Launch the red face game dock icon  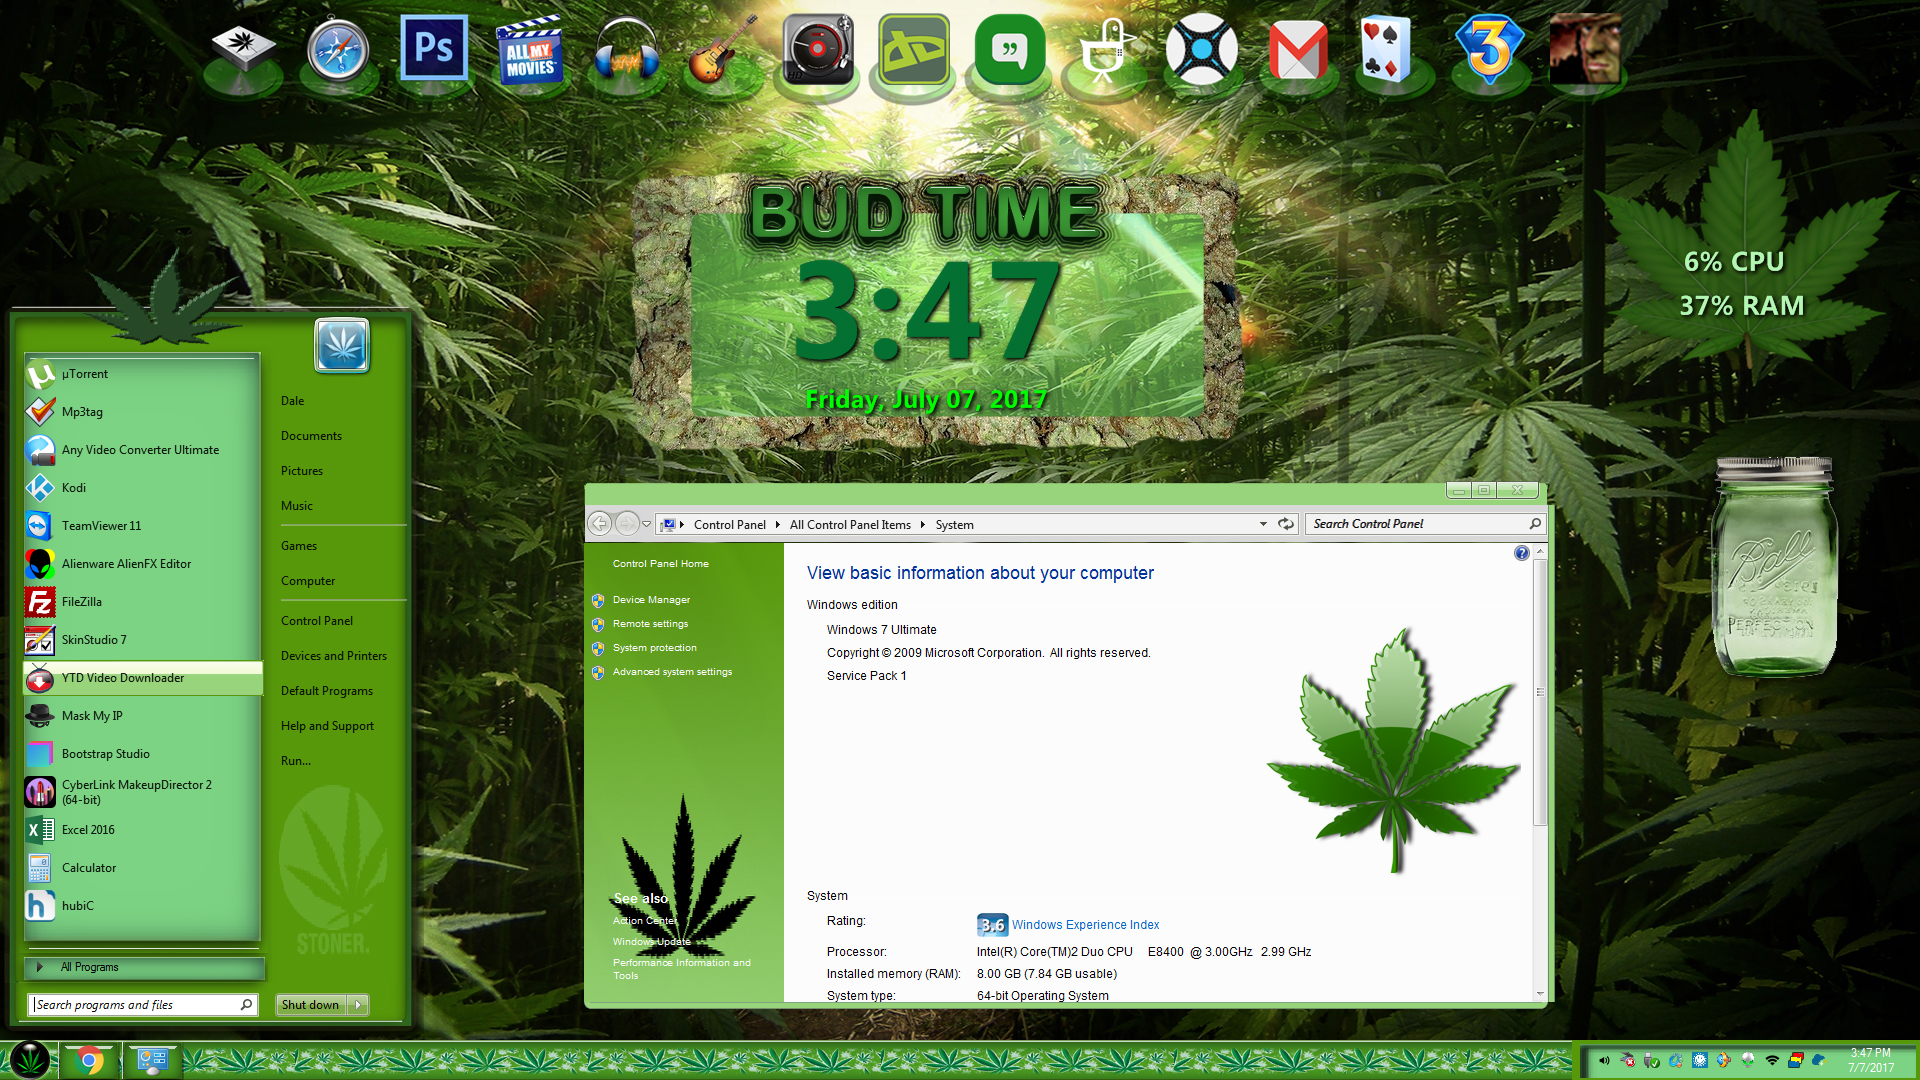coord(1585,50)
